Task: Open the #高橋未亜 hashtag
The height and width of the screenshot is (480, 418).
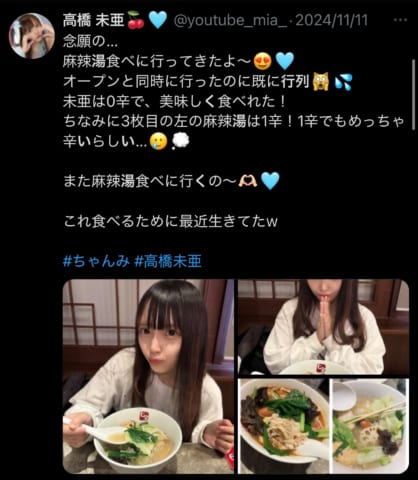Action: 168,261
